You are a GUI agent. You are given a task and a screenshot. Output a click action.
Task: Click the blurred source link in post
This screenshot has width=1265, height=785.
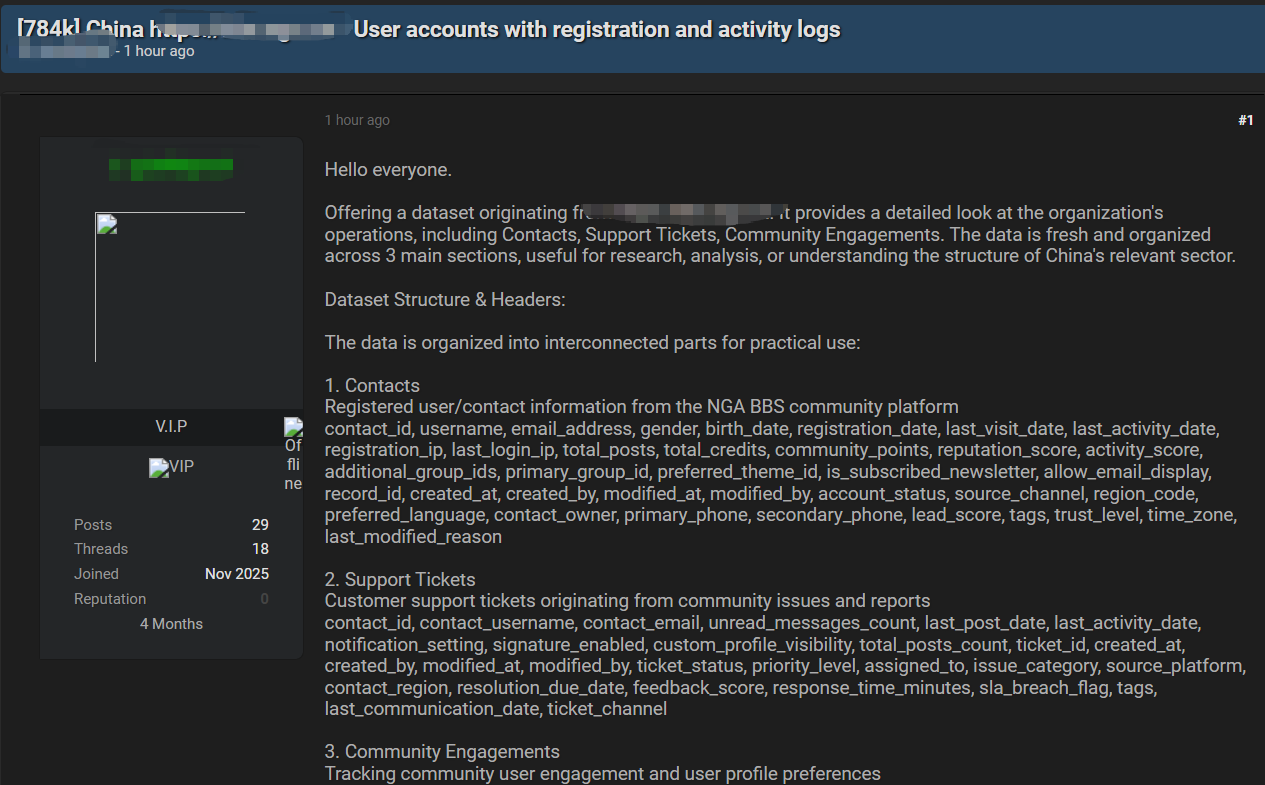[674, 213]
